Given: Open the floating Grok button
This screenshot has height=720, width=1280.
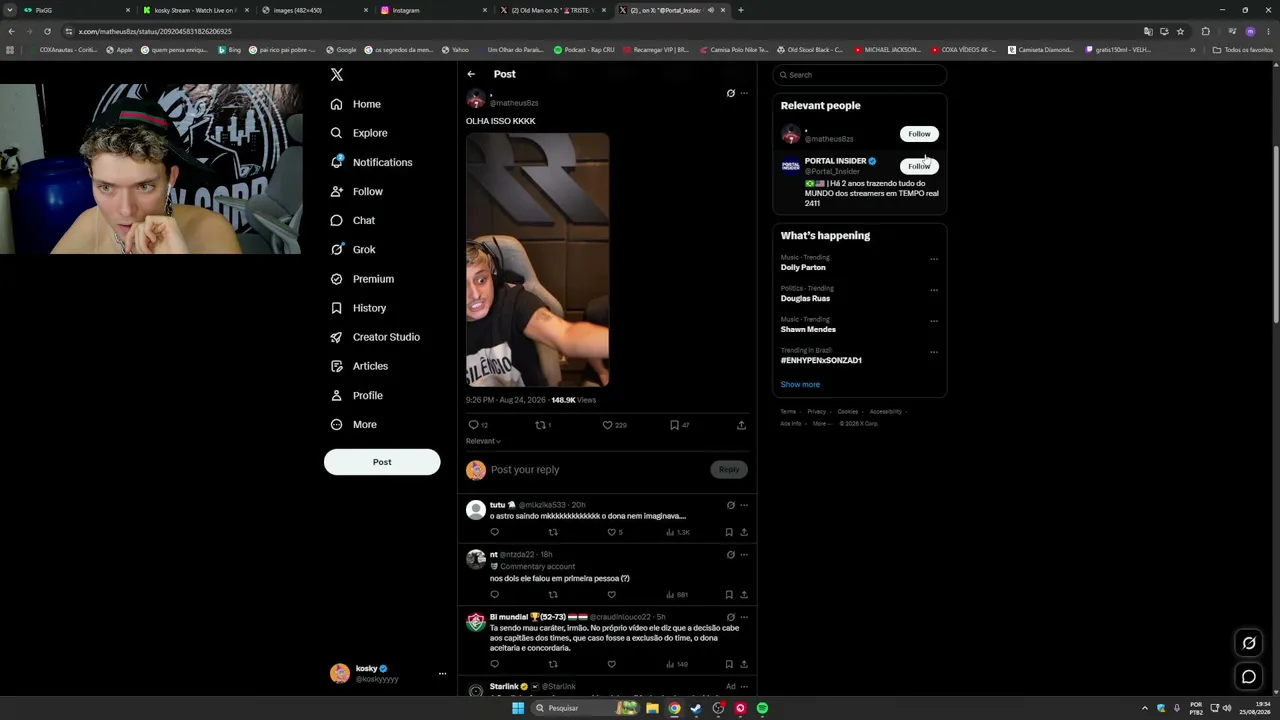Looking at the screenshot, I should click(x=1249, y=643).
